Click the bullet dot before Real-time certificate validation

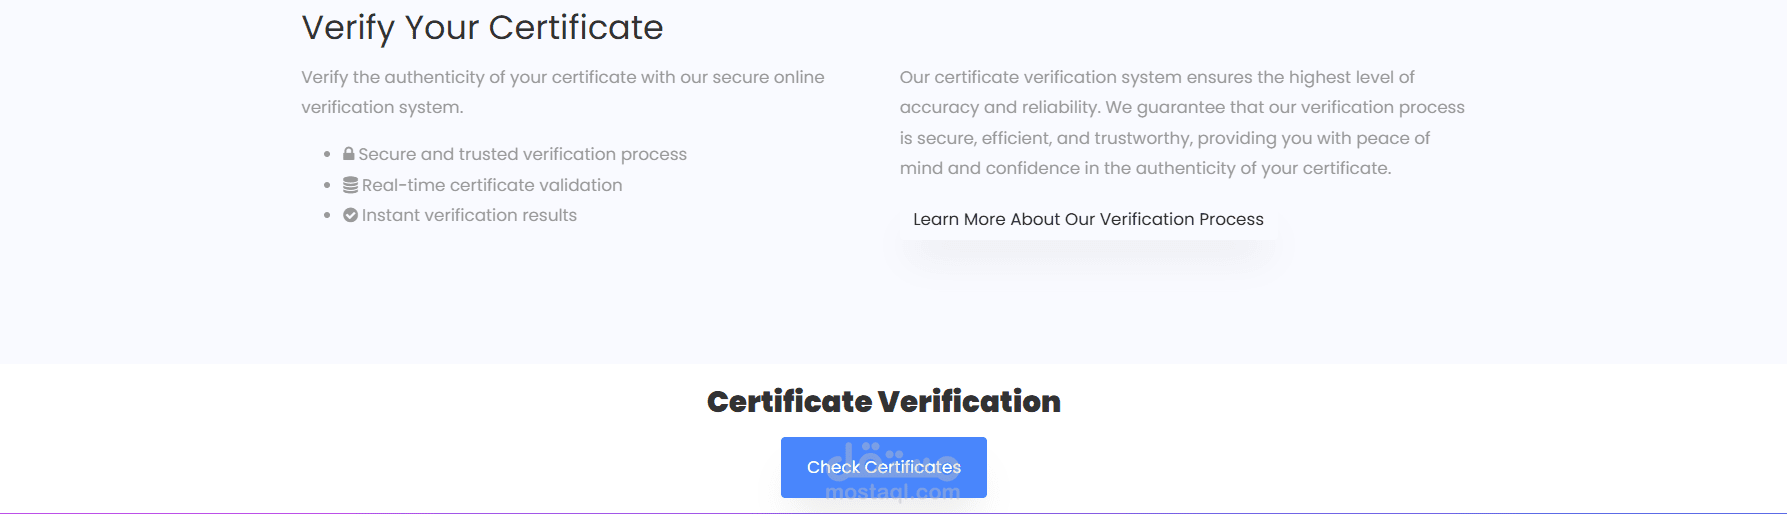(x=327, y=185)
